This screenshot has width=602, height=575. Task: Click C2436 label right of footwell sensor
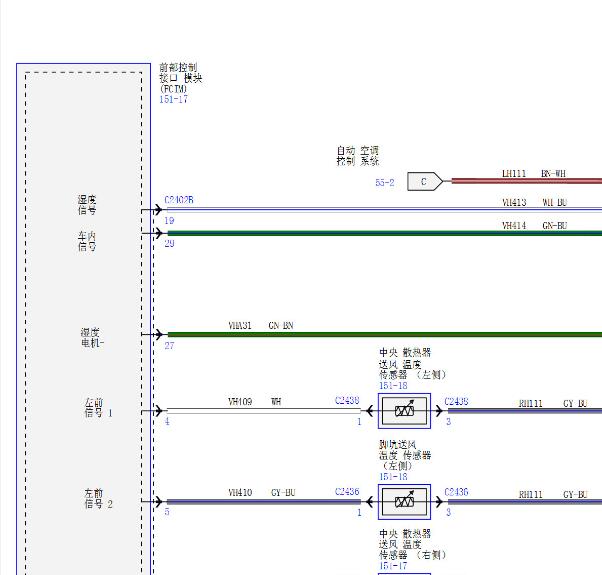tap(456, 492)
